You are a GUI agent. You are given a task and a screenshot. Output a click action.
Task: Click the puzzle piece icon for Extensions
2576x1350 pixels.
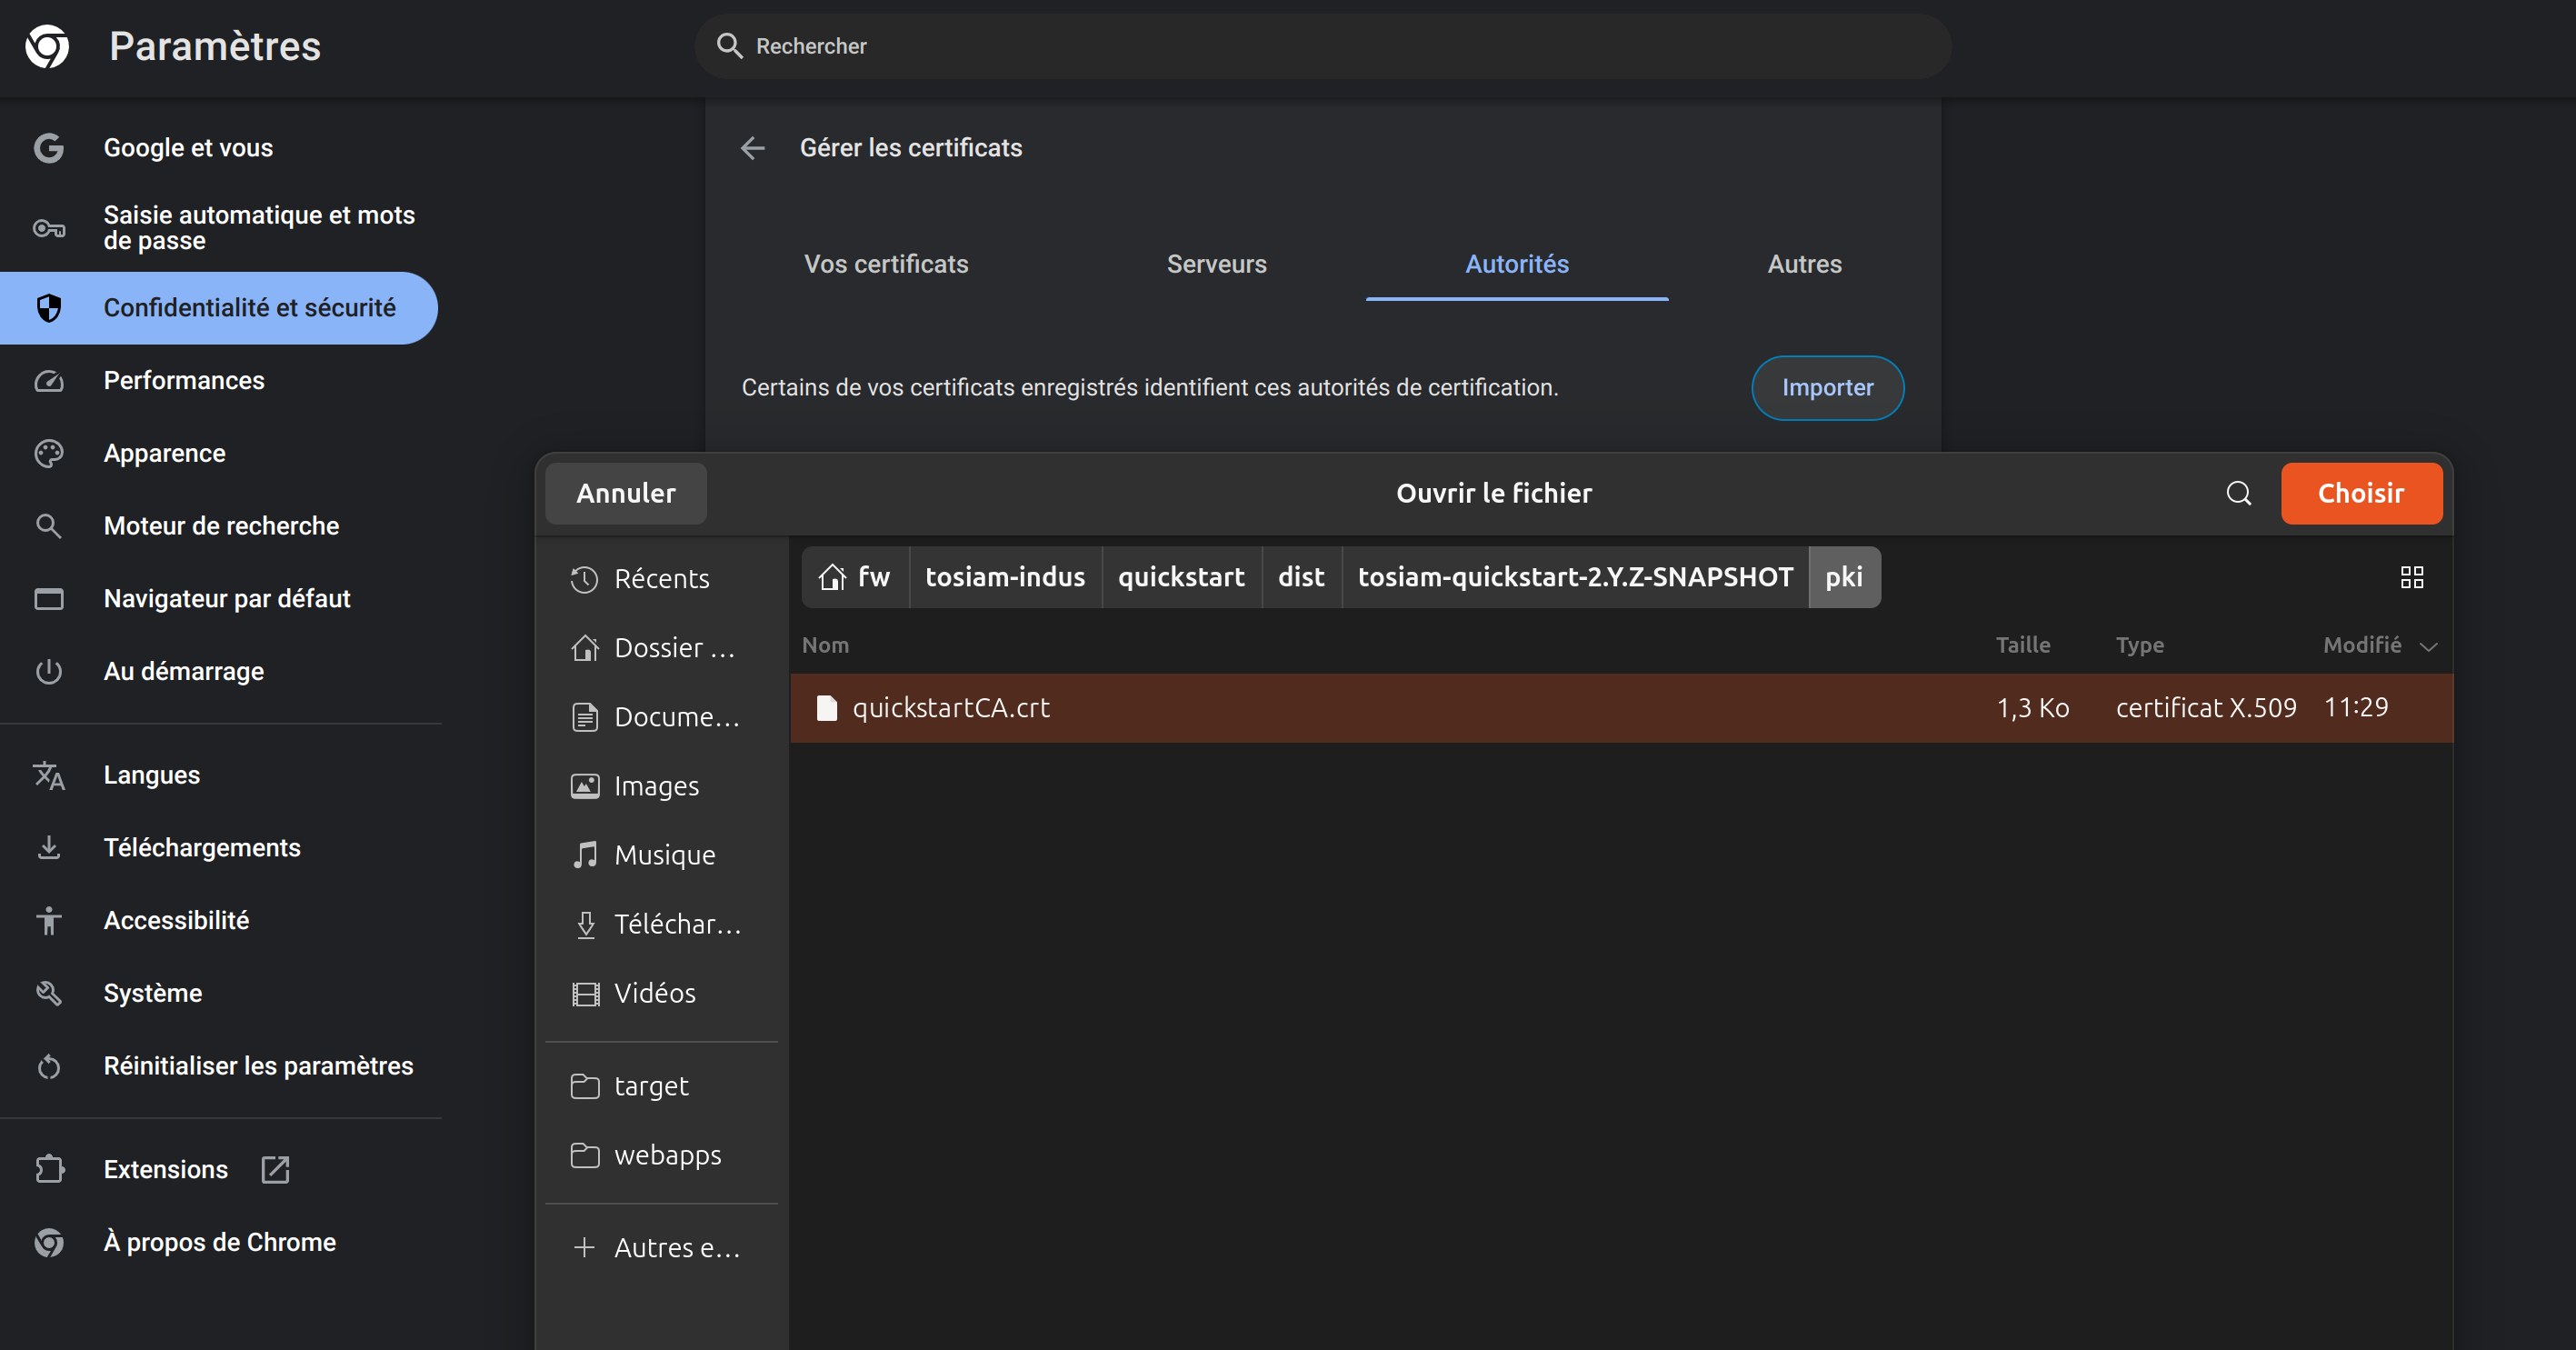tap(49, 1170)
